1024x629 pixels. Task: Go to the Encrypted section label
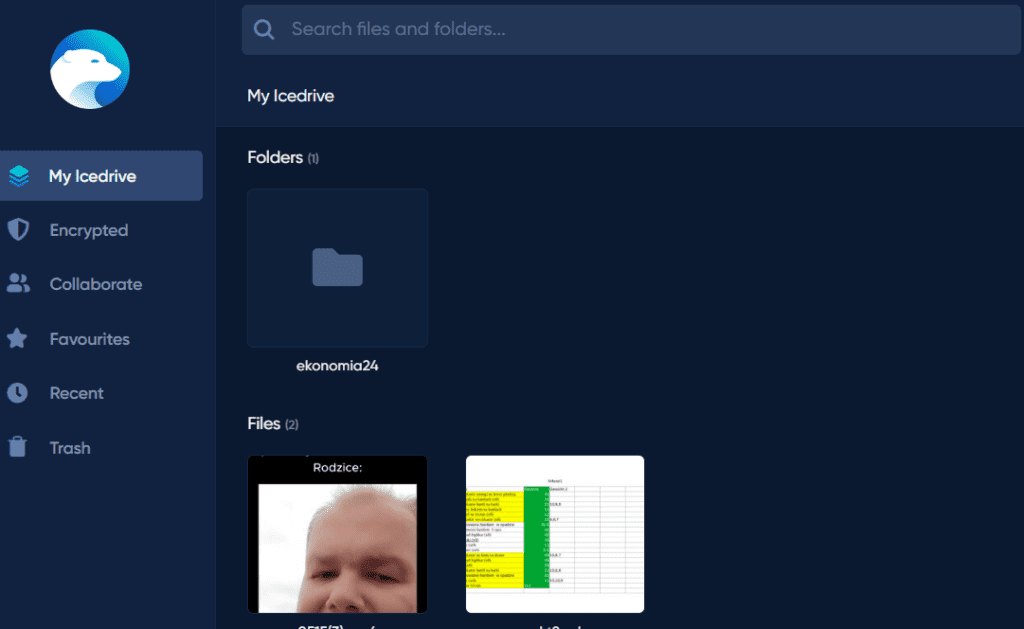(89, 230)
